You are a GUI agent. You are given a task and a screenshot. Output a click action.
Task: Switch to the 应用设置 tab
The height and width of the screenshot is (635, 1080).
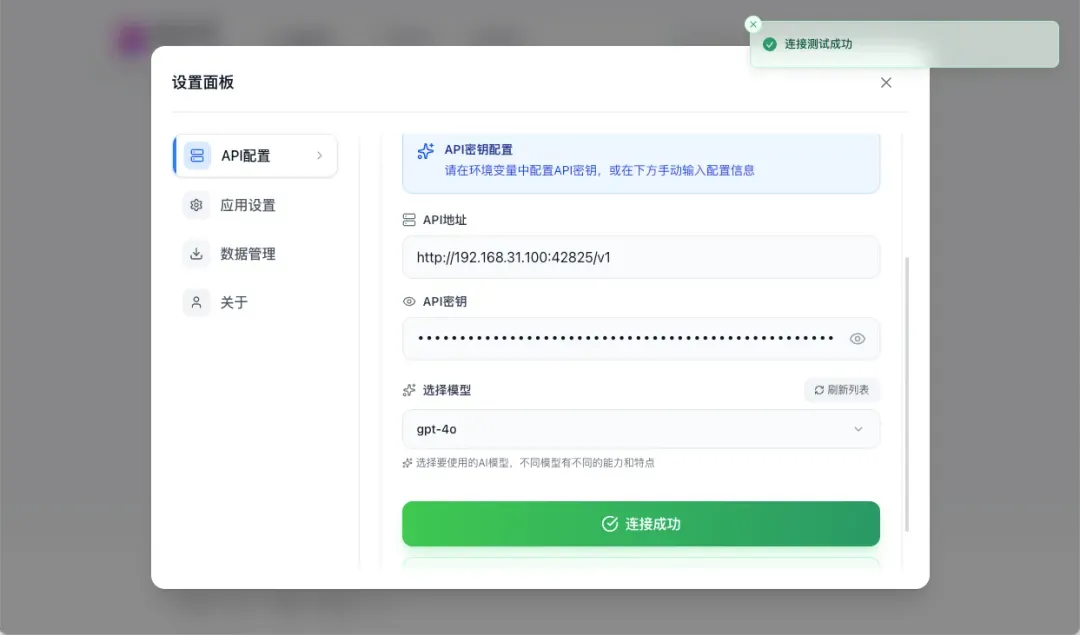(x=248, y=205)
